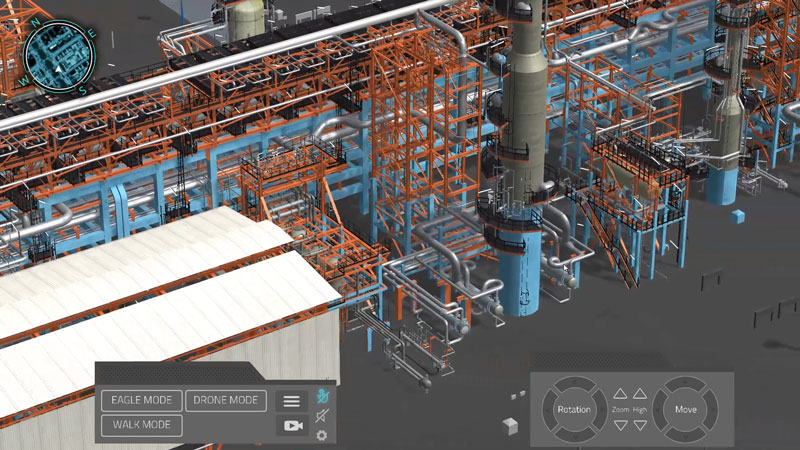
Task: Activate Drone Mode
Action: 226,401
